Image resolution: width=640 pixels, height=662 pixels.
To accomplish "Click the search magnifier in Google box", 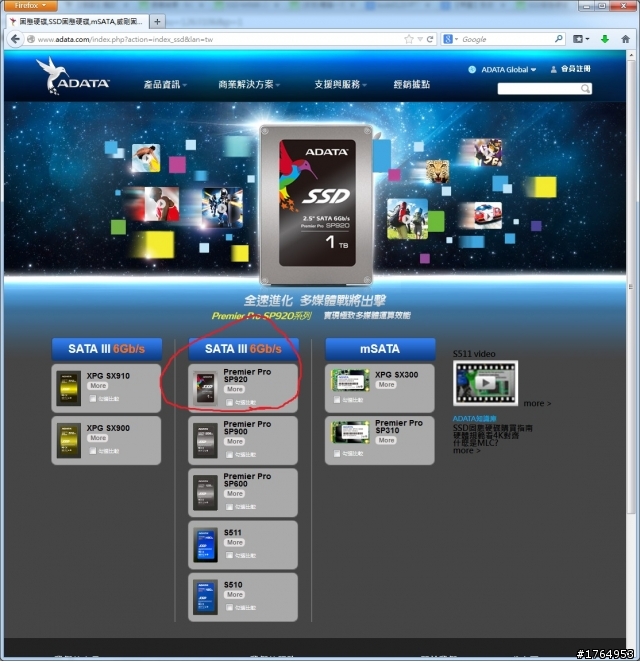I will pos(559,39).
